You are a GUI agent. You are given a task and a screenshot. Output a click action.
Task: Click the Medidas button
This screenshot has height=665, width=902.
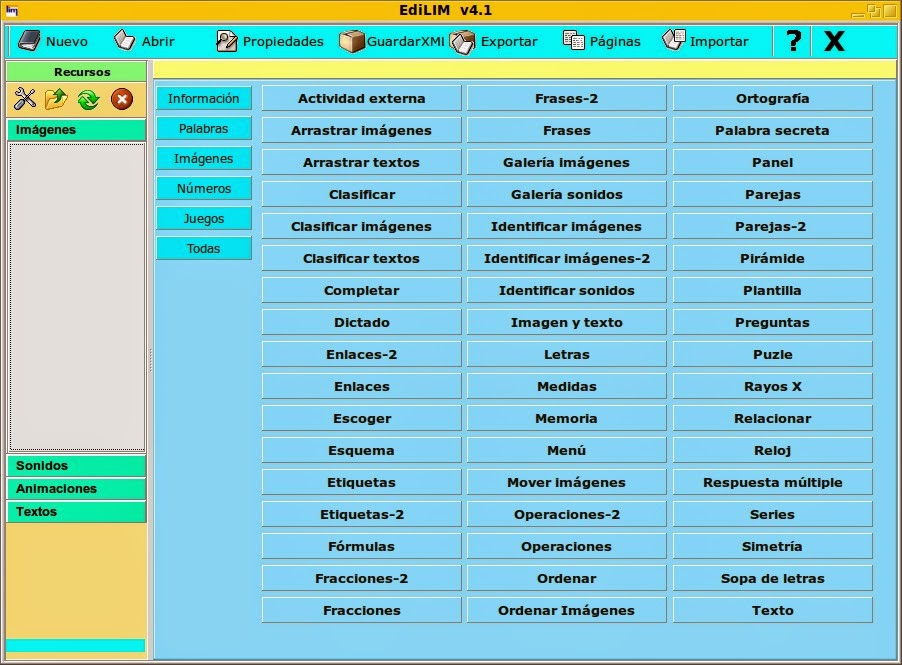(x=567, y=387)
